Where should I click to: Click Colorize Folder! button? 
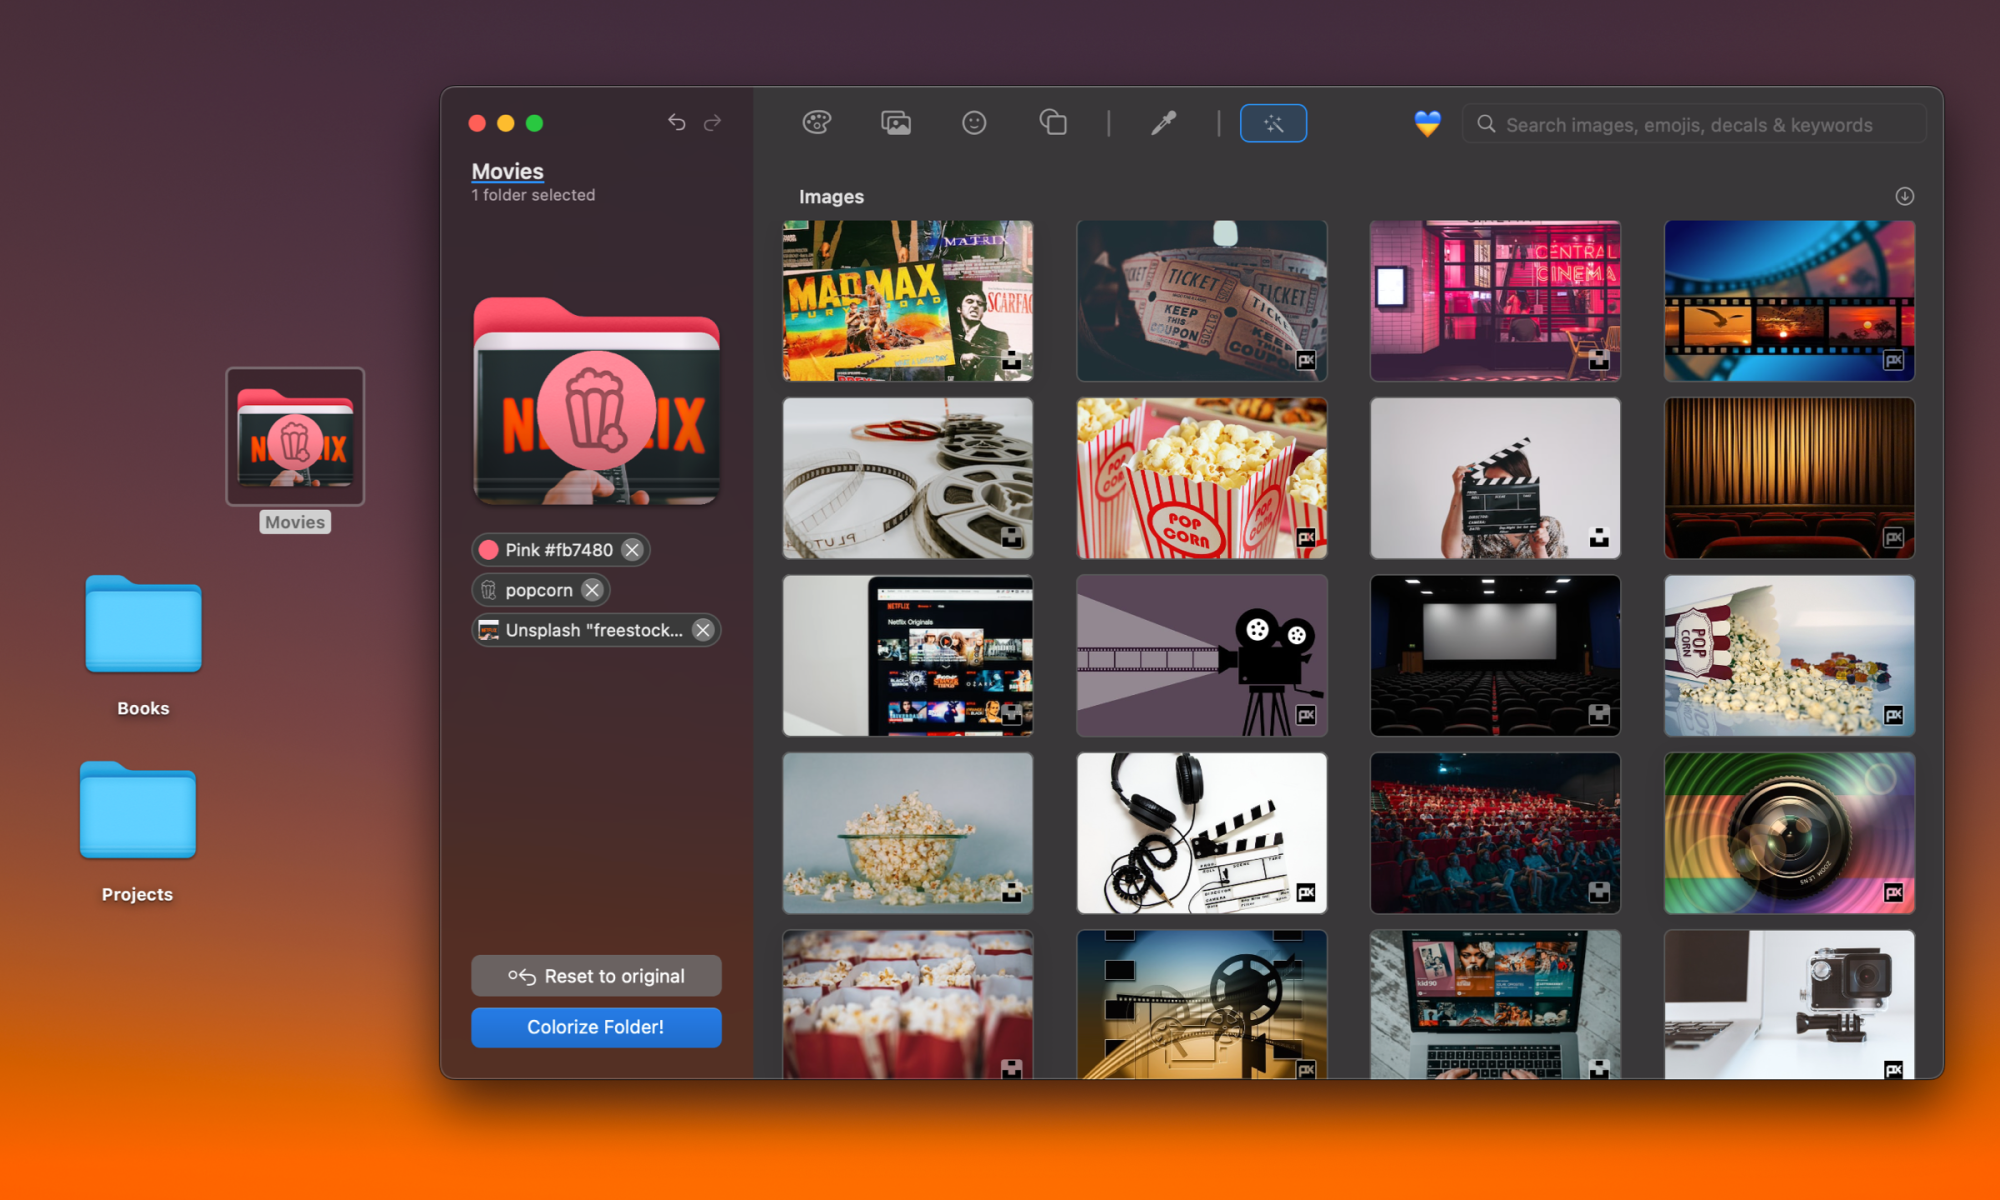(x=596, y=1027)
